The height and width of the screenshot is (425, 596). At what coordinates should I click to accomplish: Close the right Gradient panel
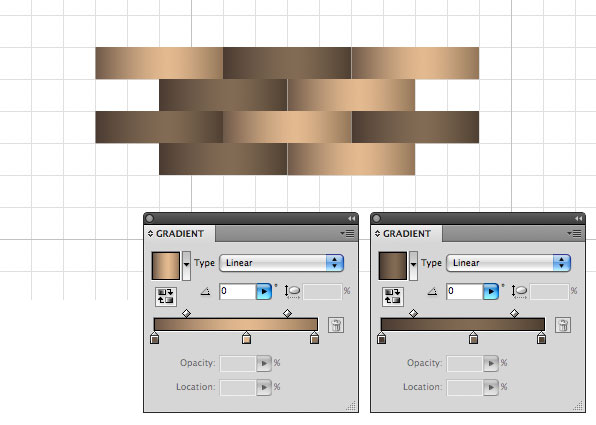(377, 218)
